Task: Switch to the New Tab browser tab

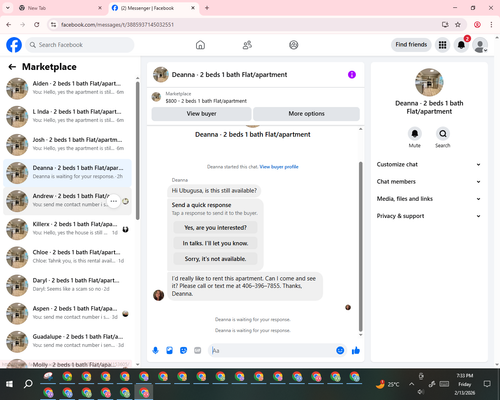Action: pos(60,8)
